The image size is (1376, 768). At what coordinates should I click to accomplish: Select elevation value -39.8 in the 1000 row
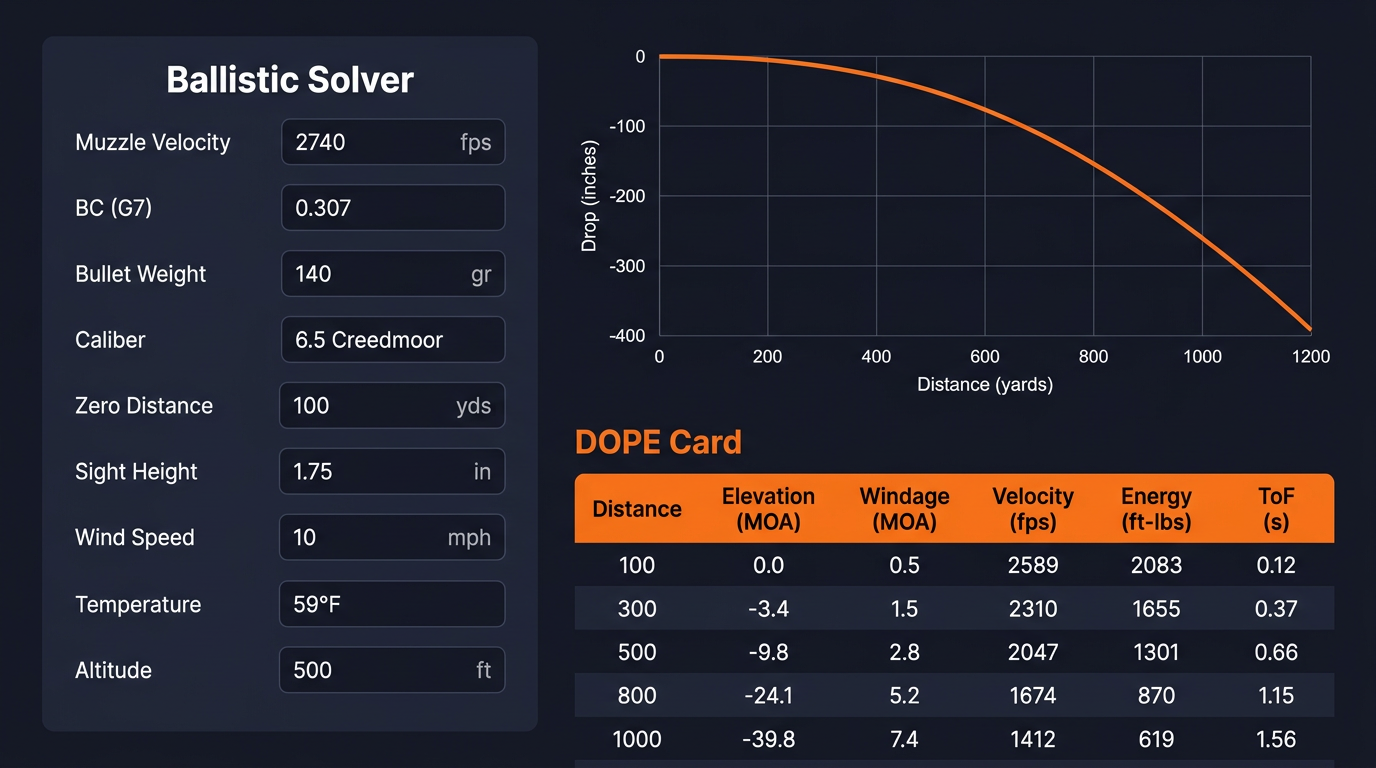(x=768, y=740)
